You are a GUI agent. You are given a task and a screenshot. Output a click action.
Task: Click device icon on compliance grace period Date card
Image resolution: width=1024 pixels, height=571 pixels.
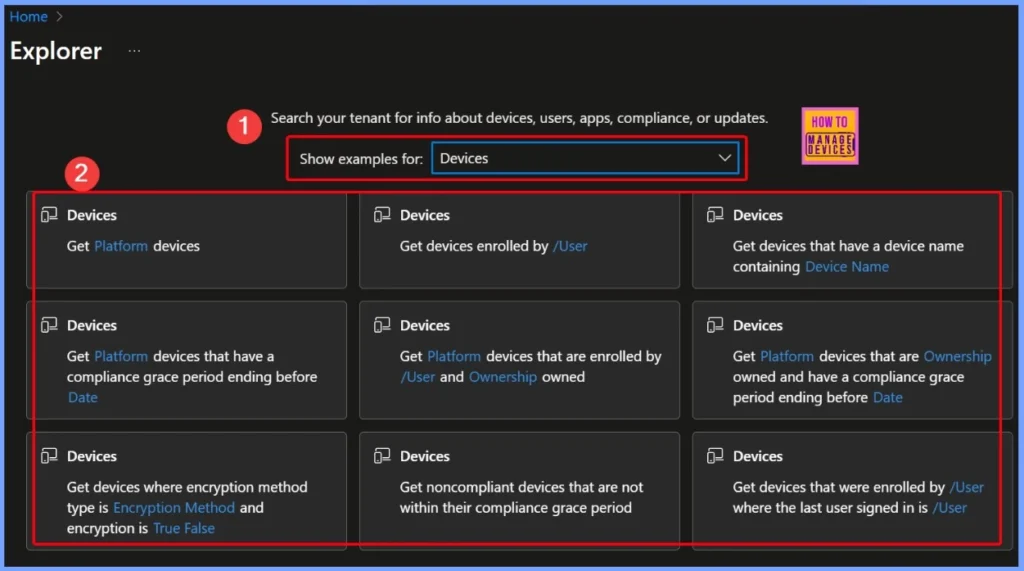pos(49,325)
